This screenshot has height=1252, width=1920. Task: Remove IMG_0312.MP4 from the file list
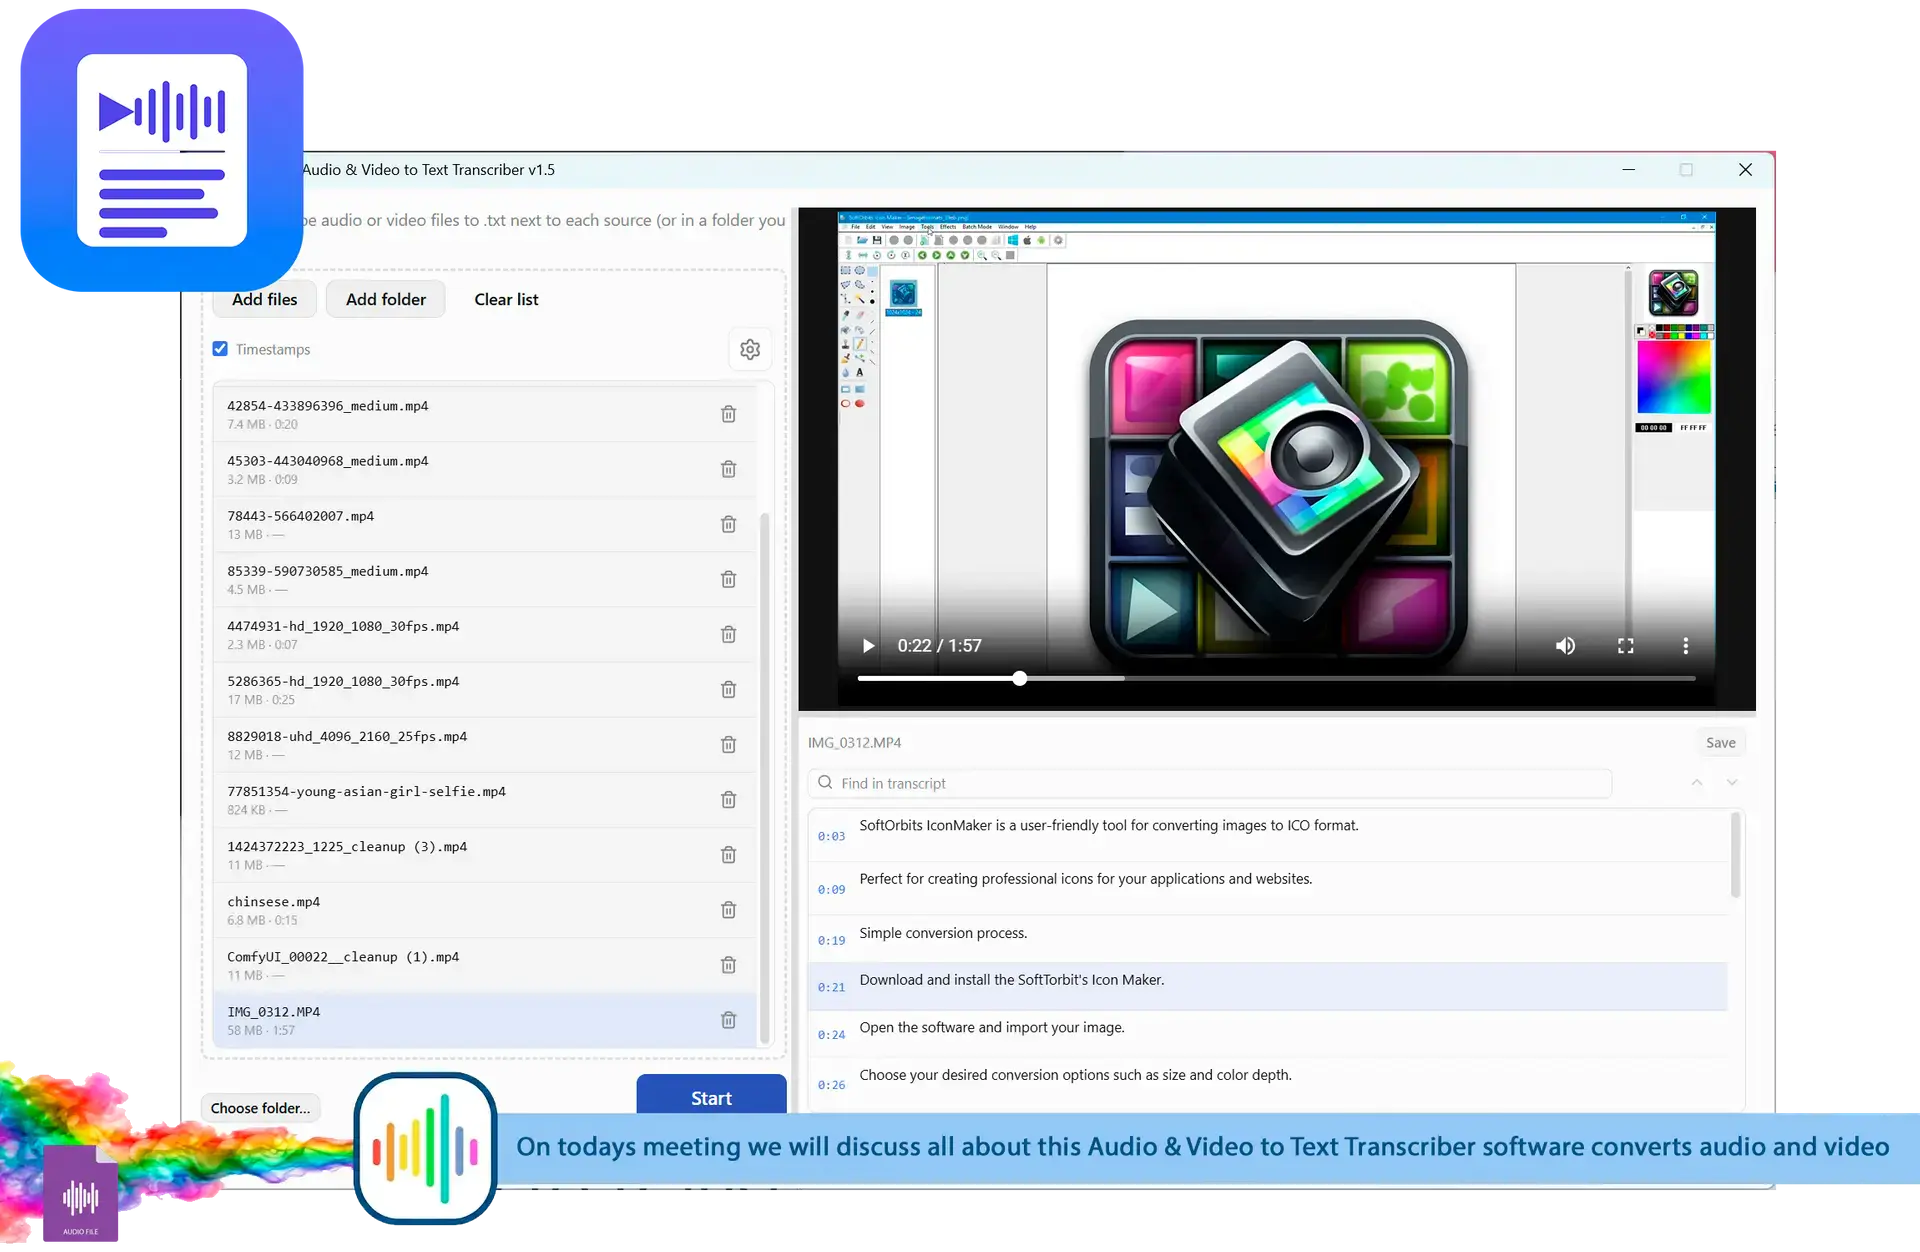pyautogui.click(x=729, y=1020)
